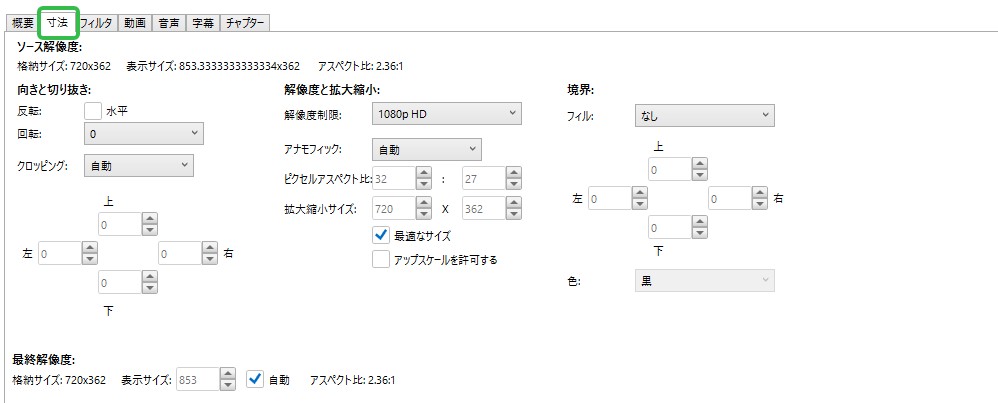Click the source アスペクト比: 2.36:1 text
Image resolution: width=998 pixels, height=403 pixels.
[359, 66]
